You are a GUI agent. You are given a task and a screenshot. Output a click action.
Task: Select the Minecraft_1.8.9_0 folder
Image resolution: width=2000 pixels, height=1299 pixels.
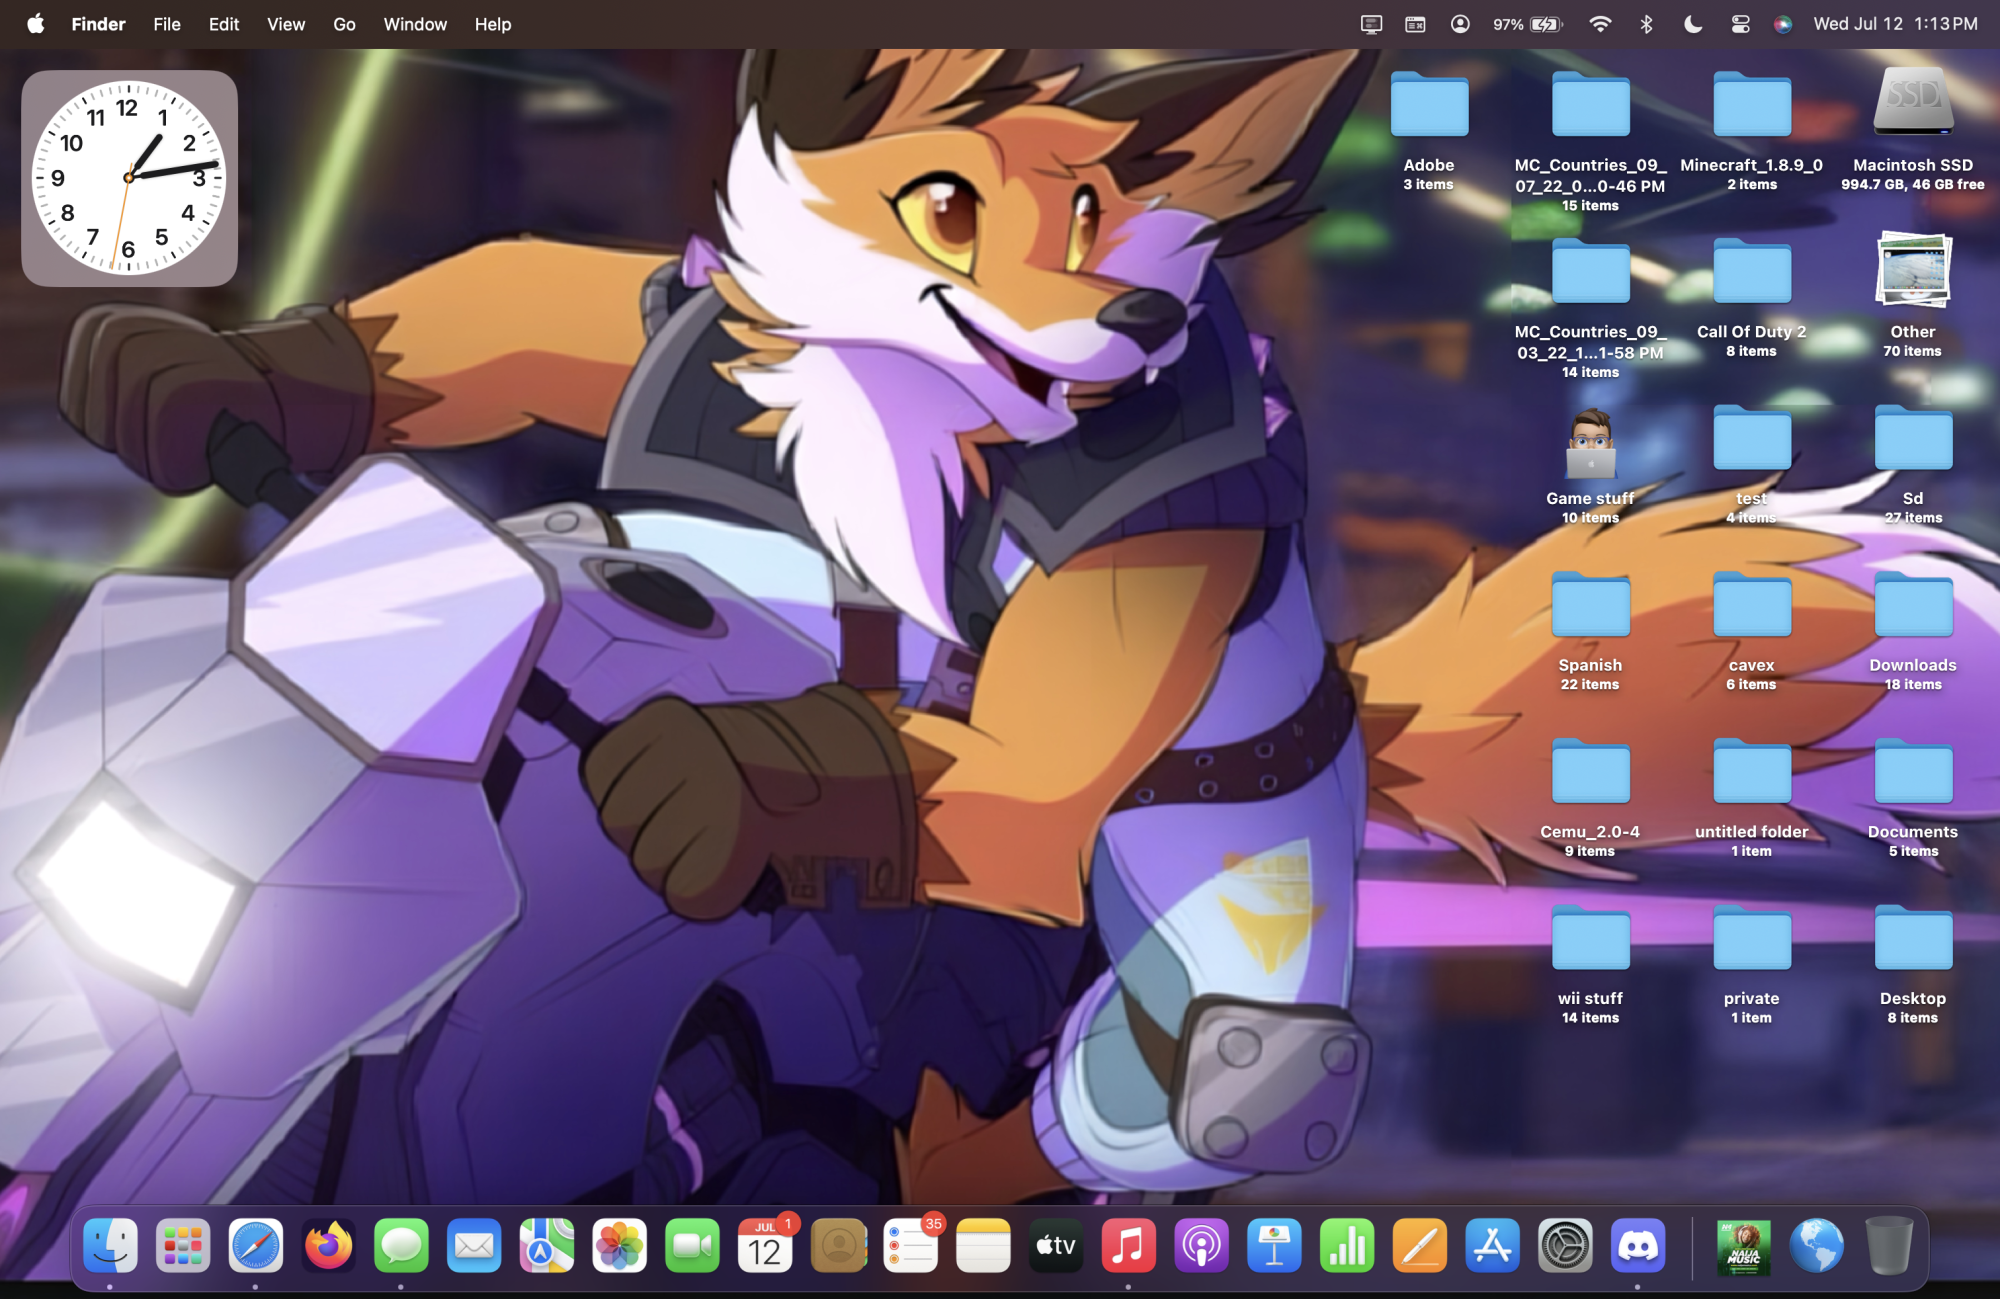click(1751, 129)
